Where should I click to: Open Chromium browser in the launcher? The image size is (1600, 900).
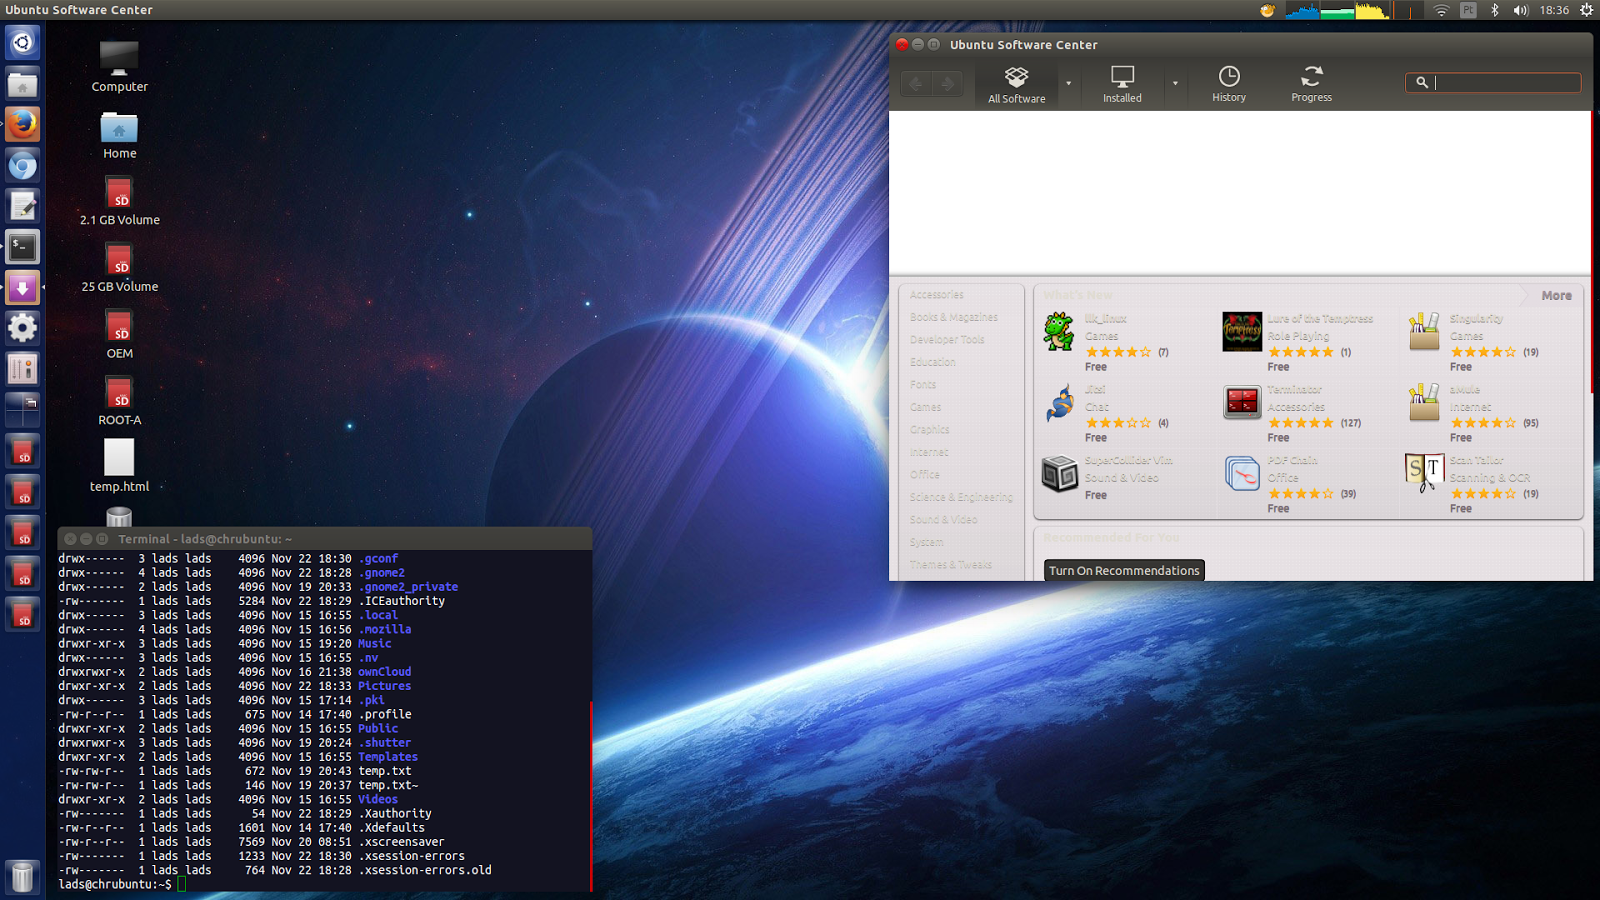22,166
